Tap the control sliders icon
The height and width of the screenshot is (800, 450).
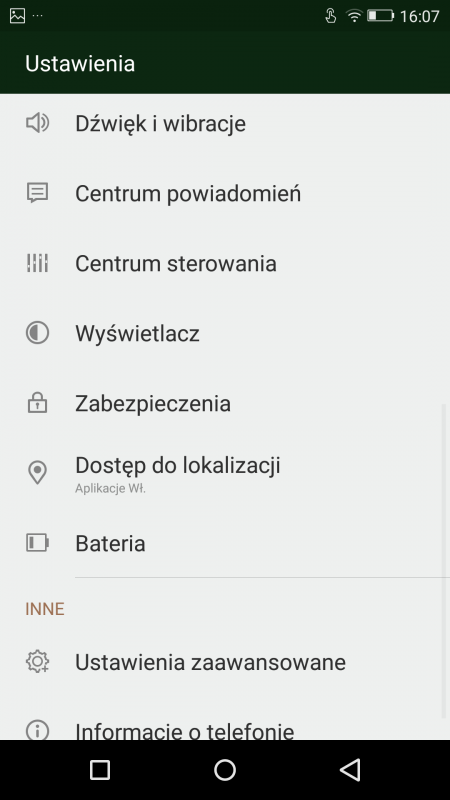point(37,263)
